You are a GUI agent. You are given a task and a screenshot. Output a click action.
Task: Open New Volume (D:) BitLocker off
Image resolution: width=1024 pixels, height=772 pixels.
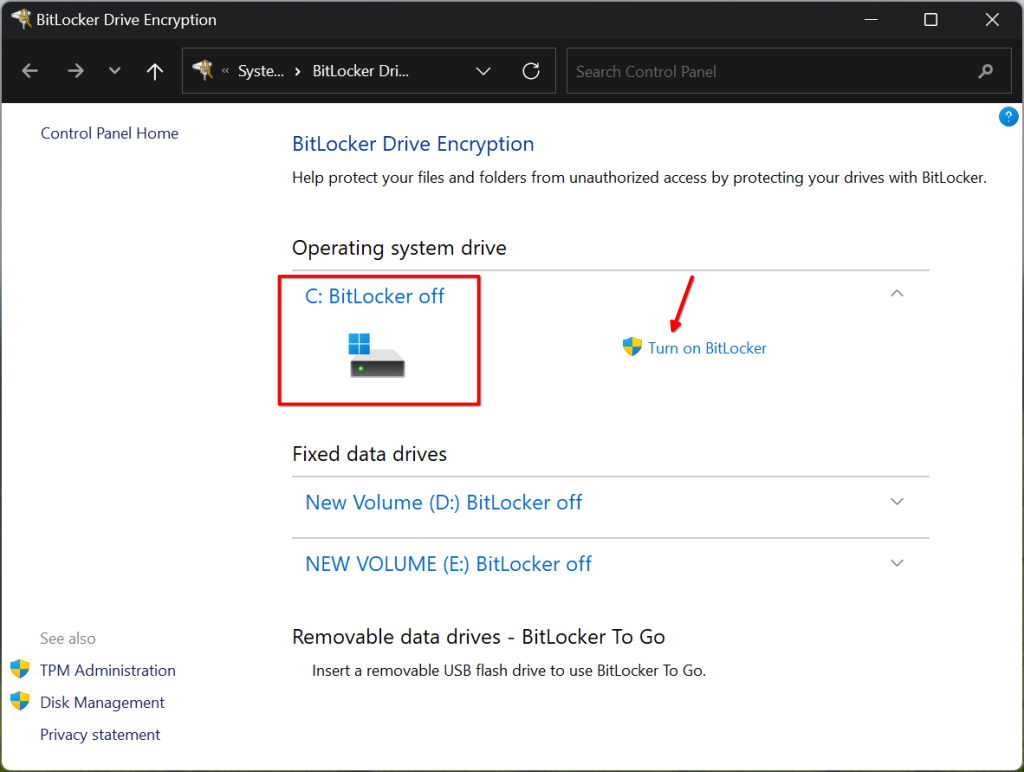click(443, 502)
